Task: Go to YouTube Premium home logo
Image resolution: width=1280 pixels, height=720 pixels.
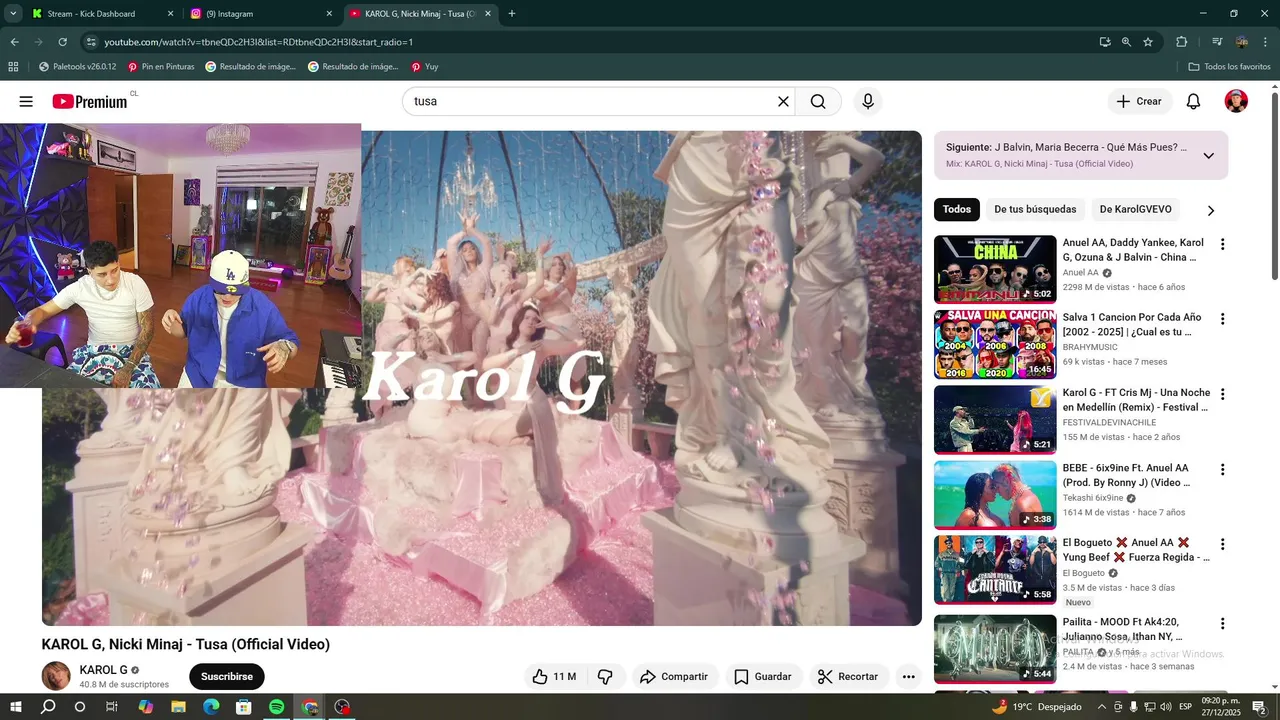Action: click(92, 101)
